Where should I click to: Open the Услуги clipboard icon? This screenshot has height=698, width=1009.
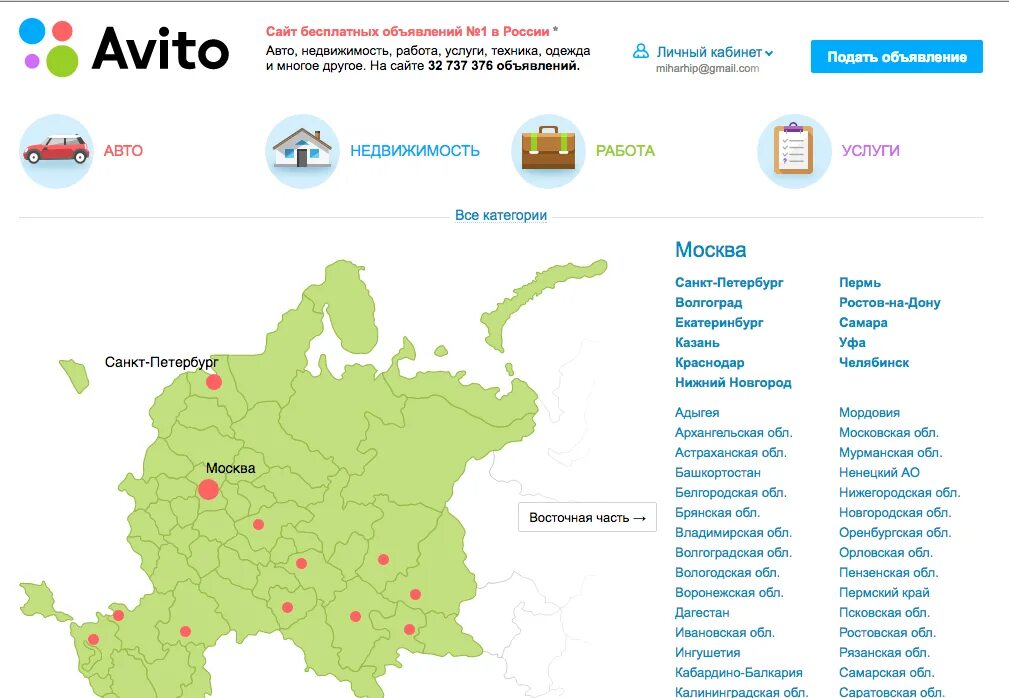tap(794, 151)
